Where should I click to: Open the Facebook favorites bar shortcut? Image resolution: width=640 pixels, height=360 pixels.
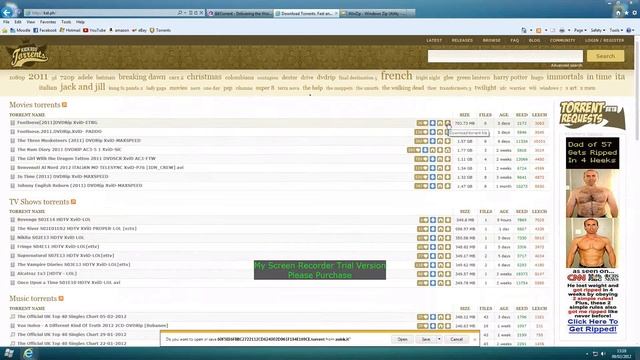(45, 30)
